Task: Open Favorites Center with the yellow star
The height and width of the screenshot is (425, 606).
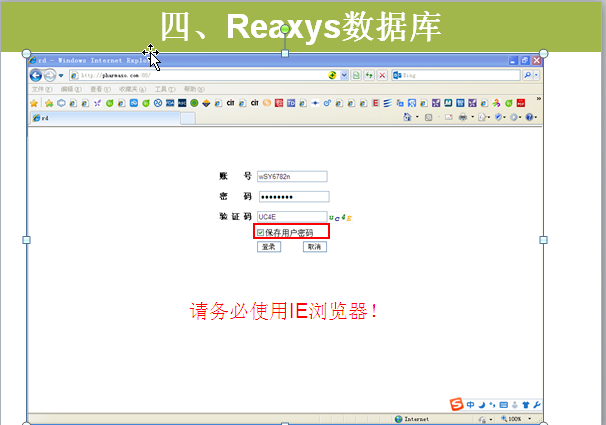Action: (x=34, y=103)
